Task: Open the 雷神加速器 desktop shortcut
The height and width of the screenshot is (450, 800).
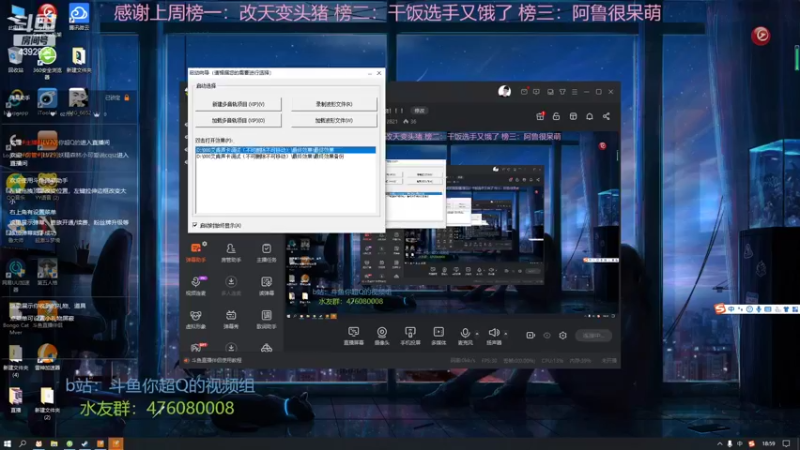Action: pyautogui.click(x=47, y=357)
